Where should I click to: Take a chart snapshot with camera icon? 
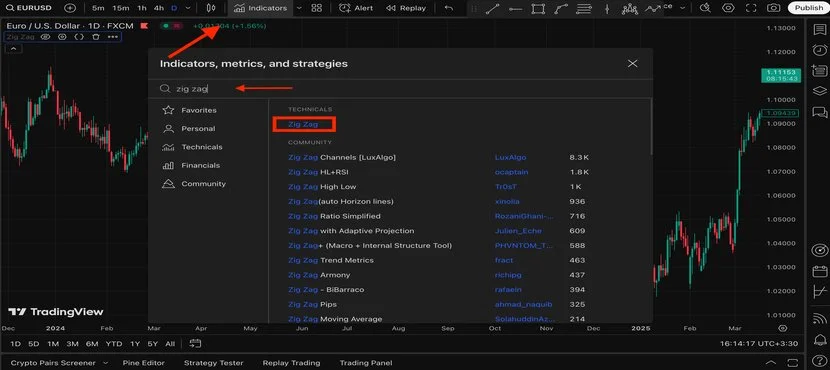[x=774, y=8]
